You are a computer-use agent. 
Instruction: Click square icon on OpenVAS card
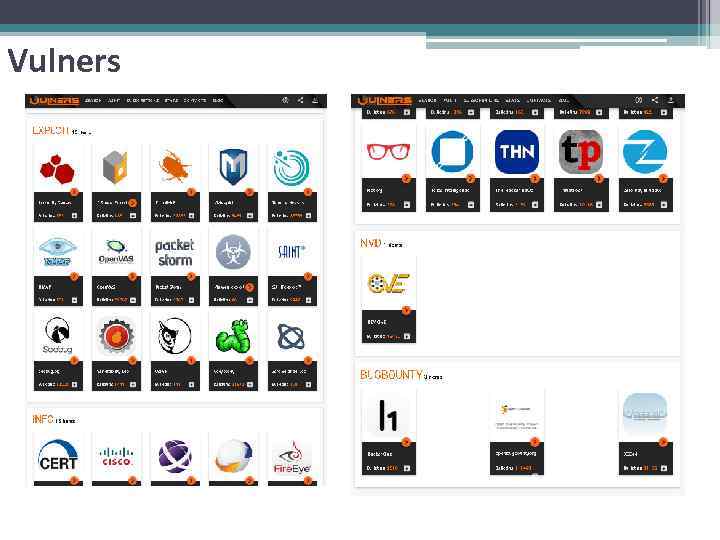tap(133, 300)
